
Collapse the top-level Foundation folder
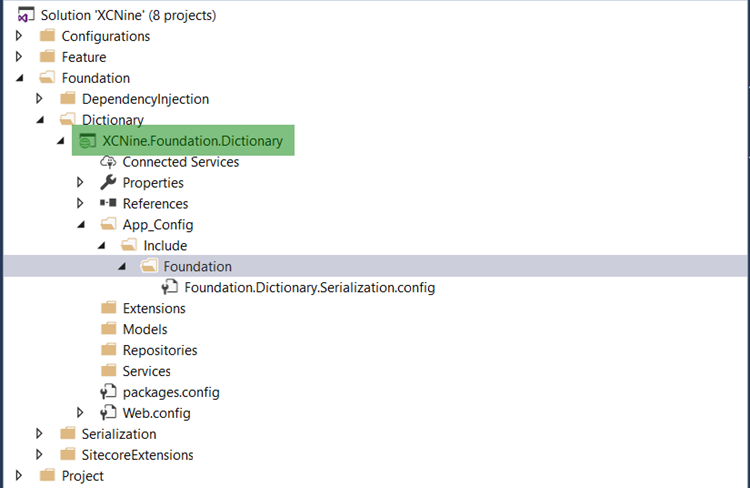[x=20, y=78]
